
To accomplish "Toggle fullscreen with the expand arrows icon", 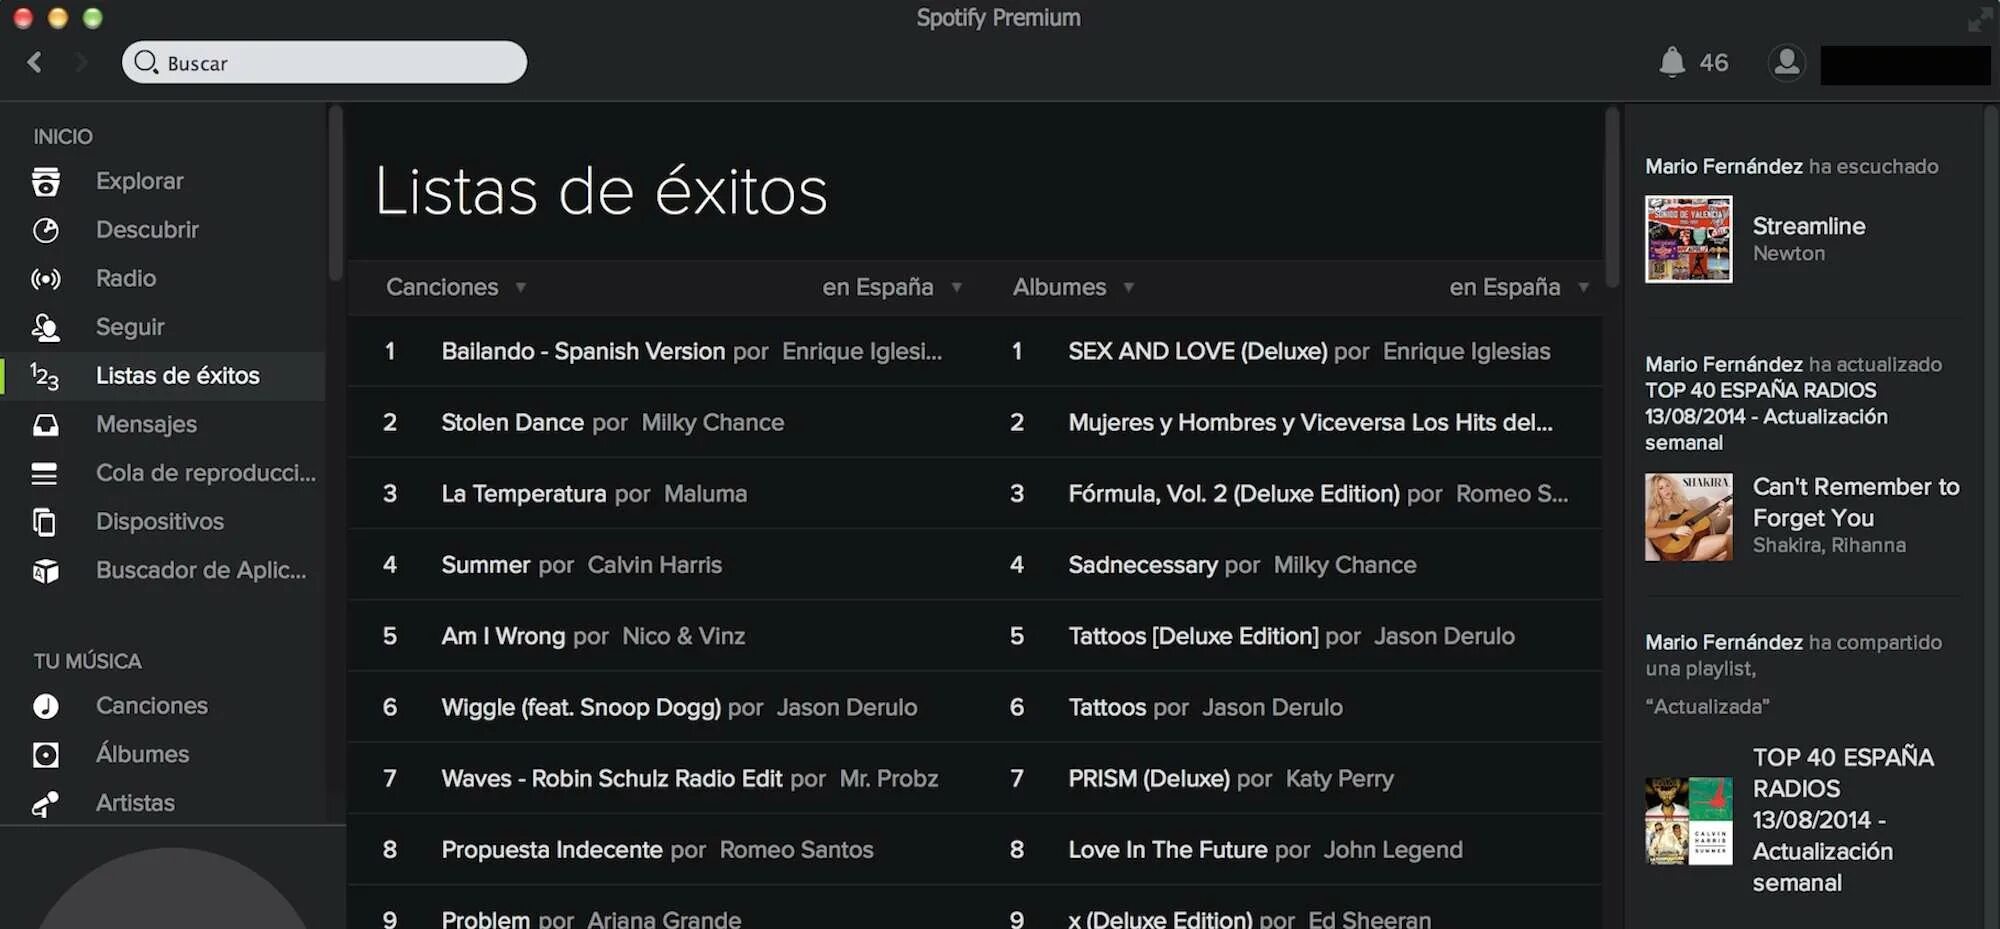I will [x=1979, y=19].
